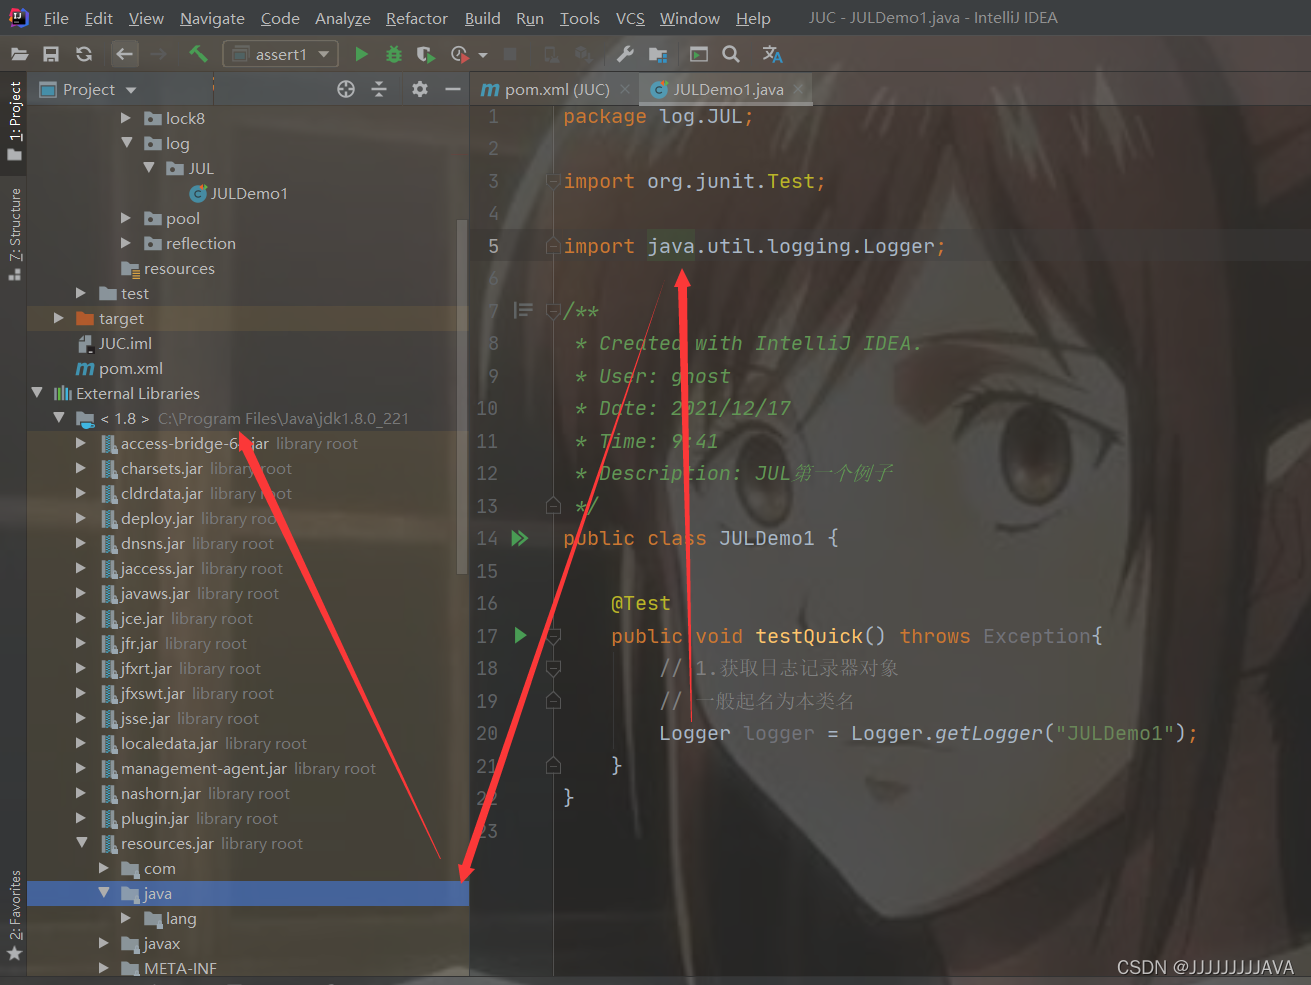
Task: Click Run with Coverage icon
Action: click(x=426, y=54)
